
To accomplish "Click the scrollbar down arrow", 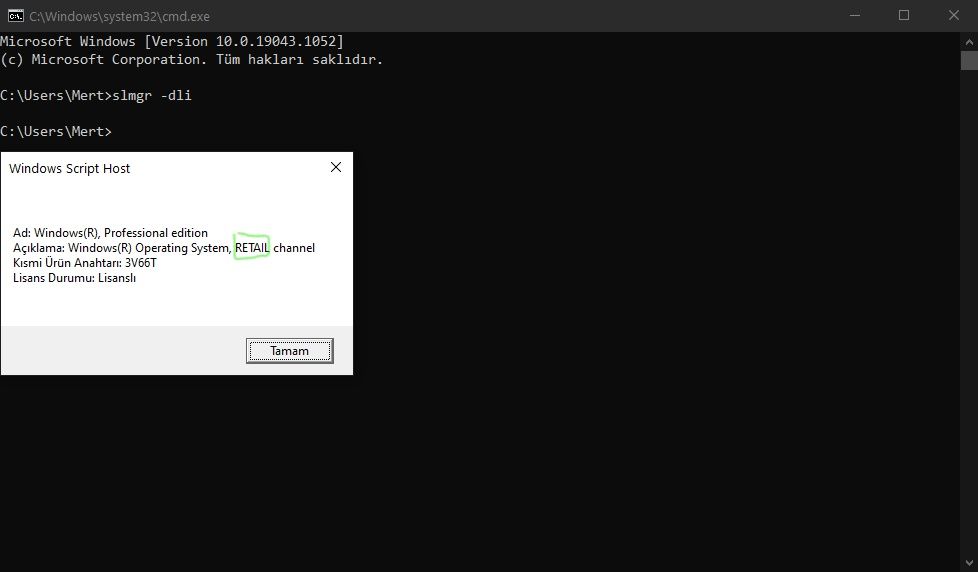I will 969,563.
